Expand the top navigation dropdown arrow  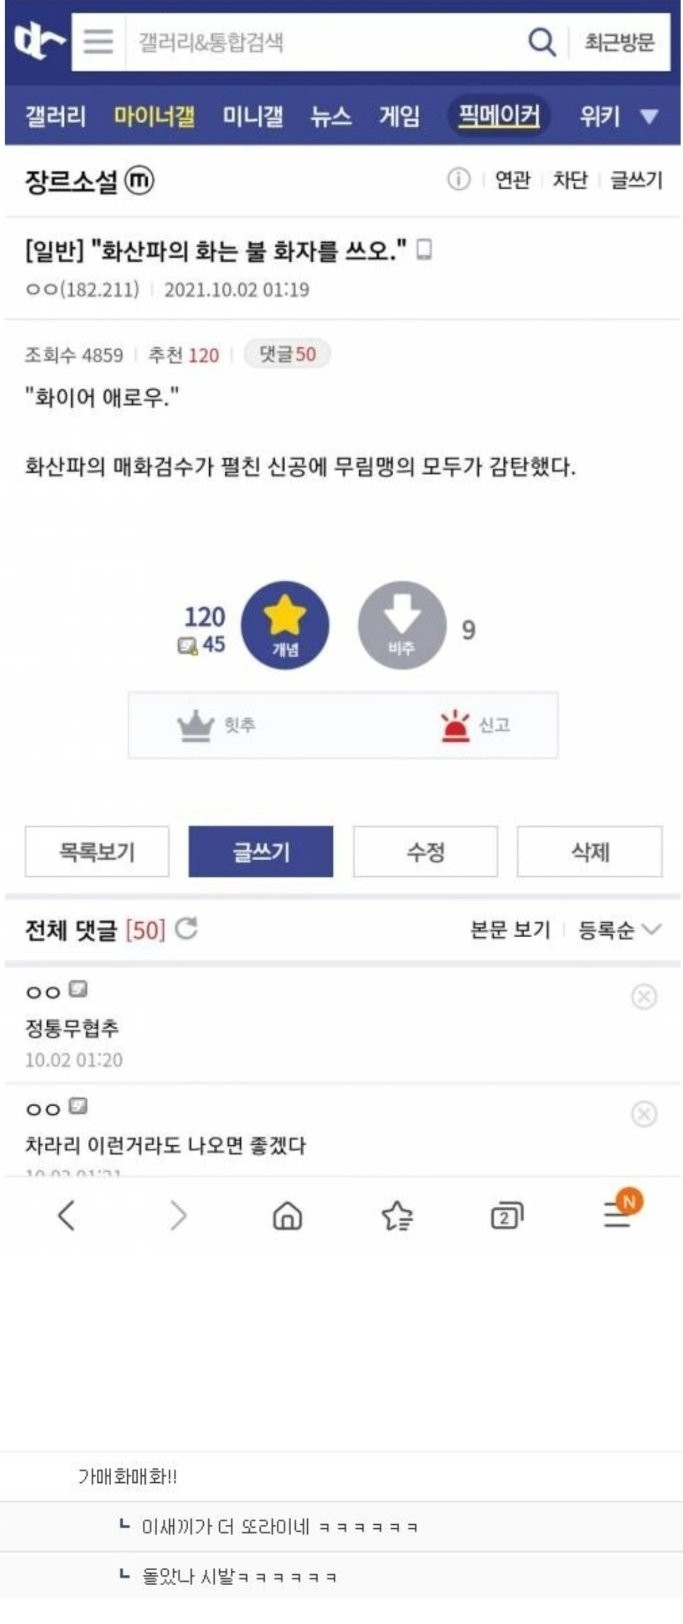click(x=649, y=117)
